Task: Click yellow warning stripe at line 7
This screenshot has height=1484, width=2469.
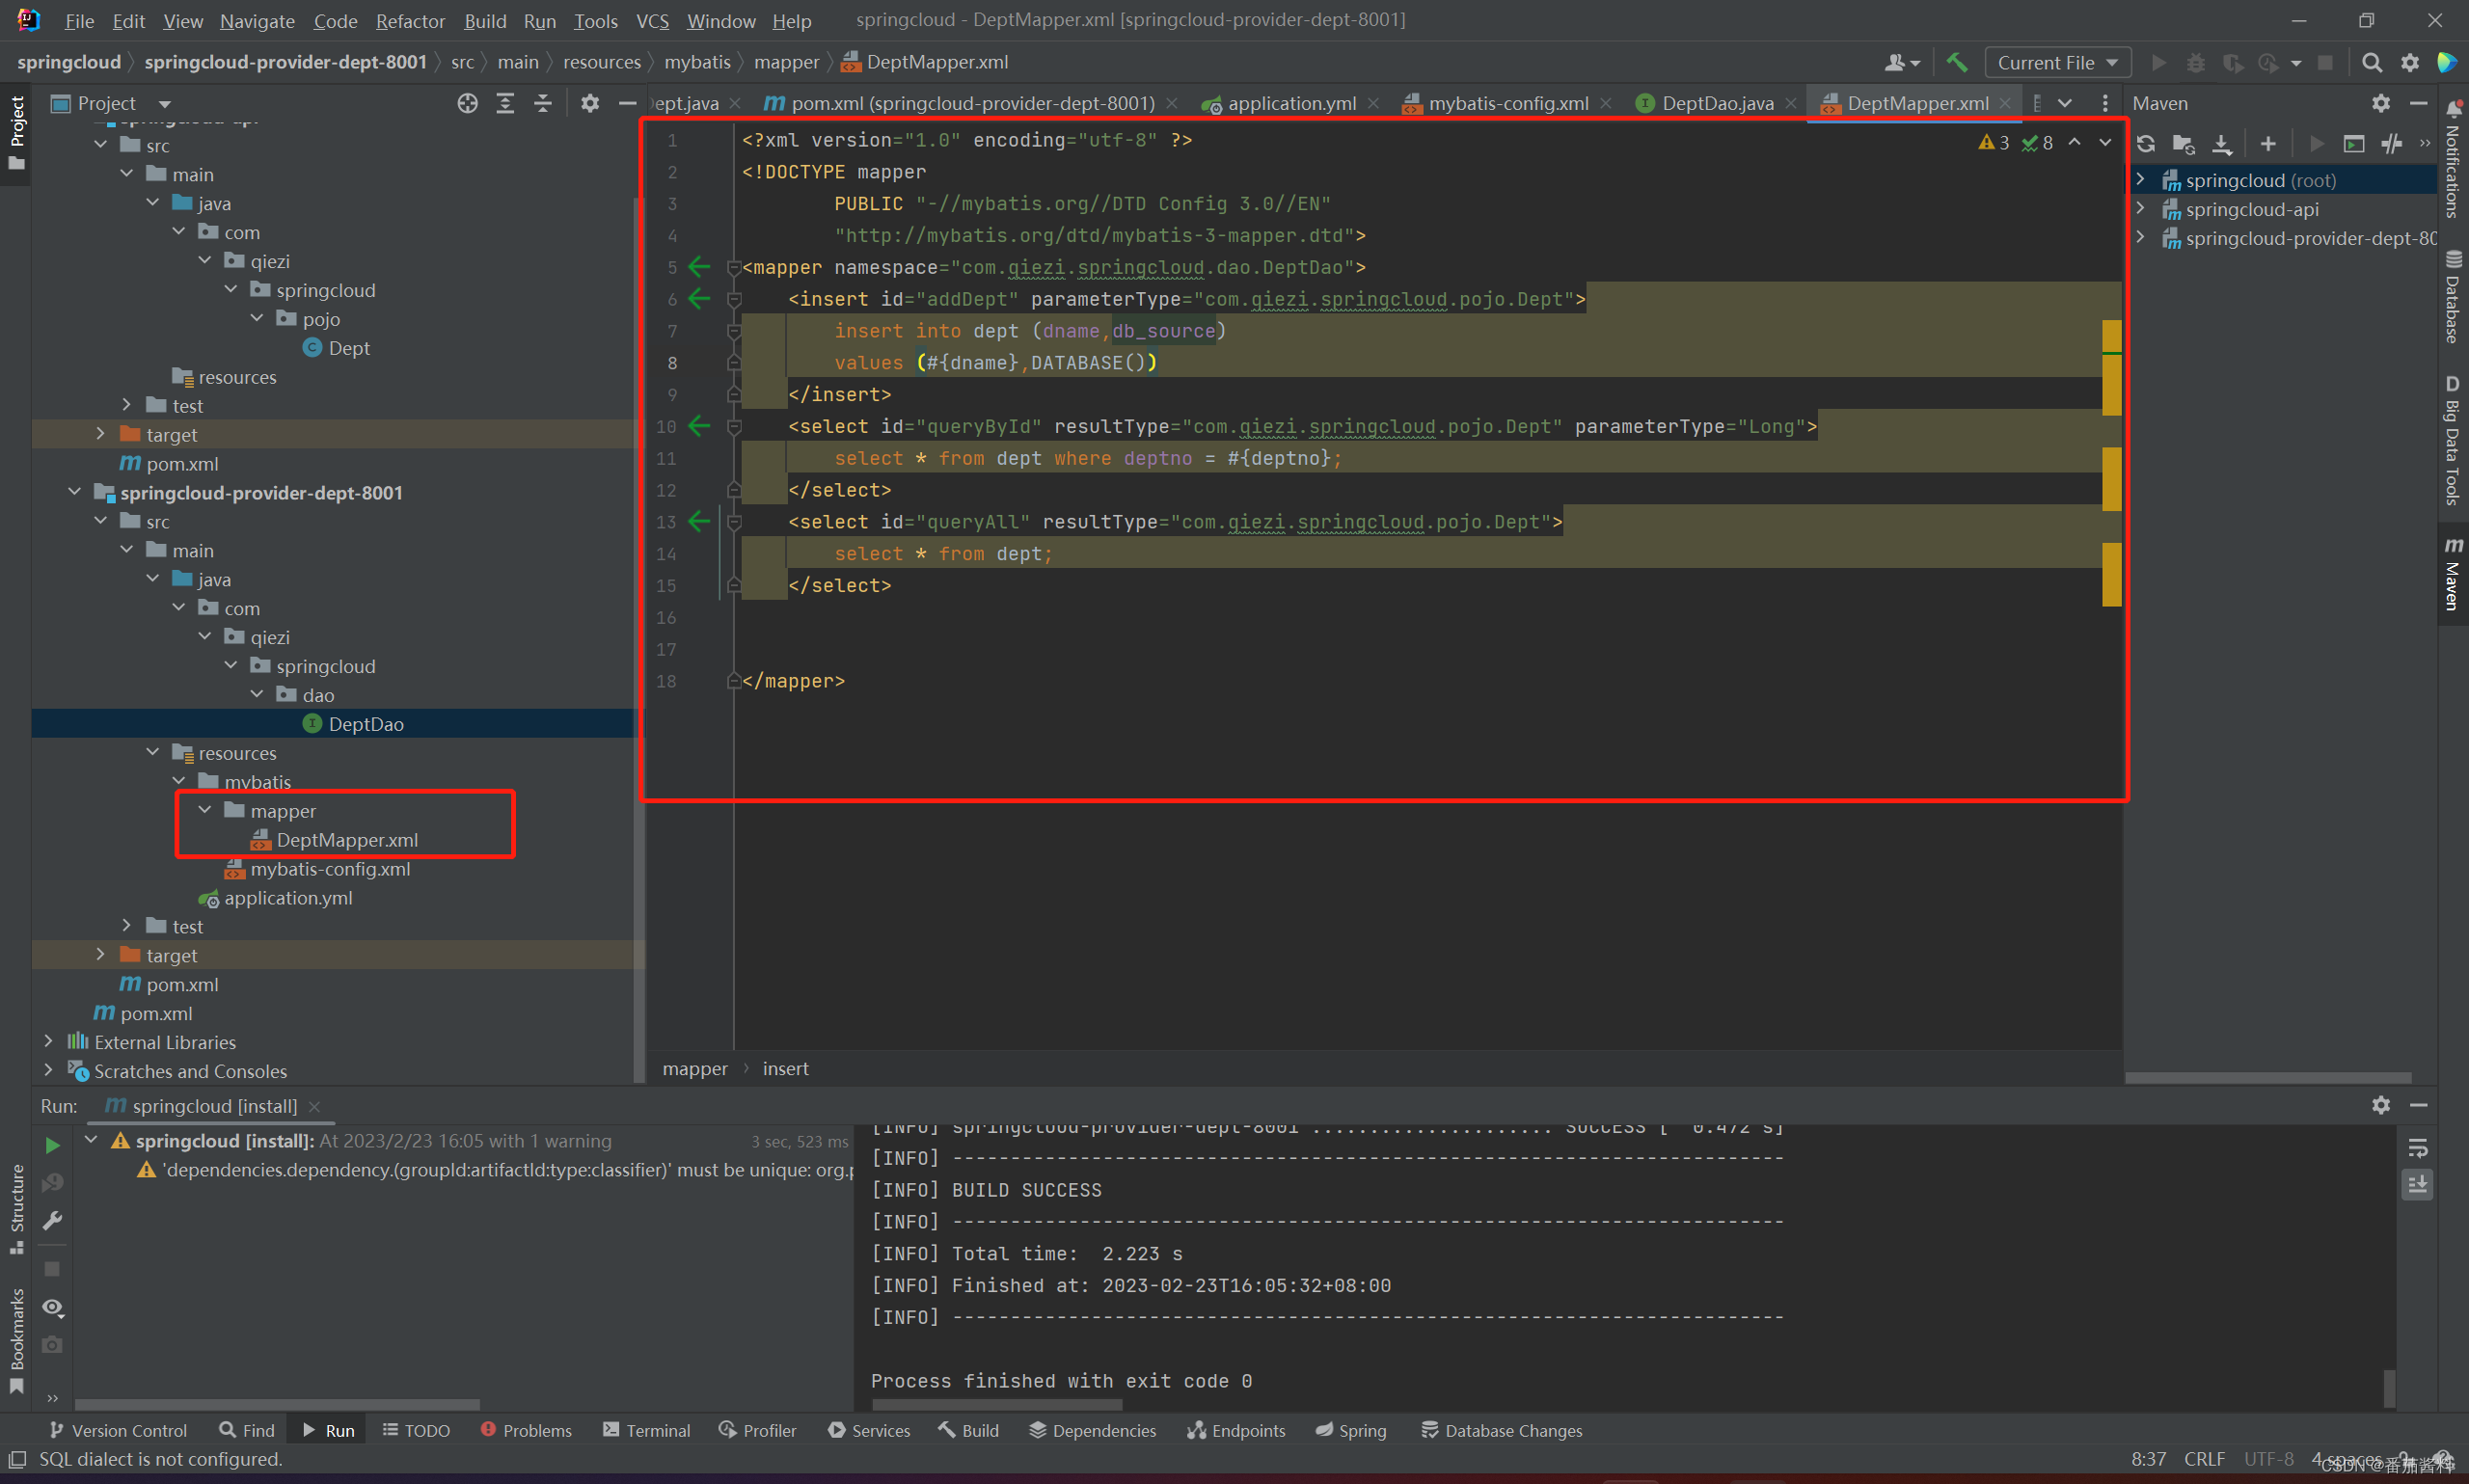Action: point(2111,334)
